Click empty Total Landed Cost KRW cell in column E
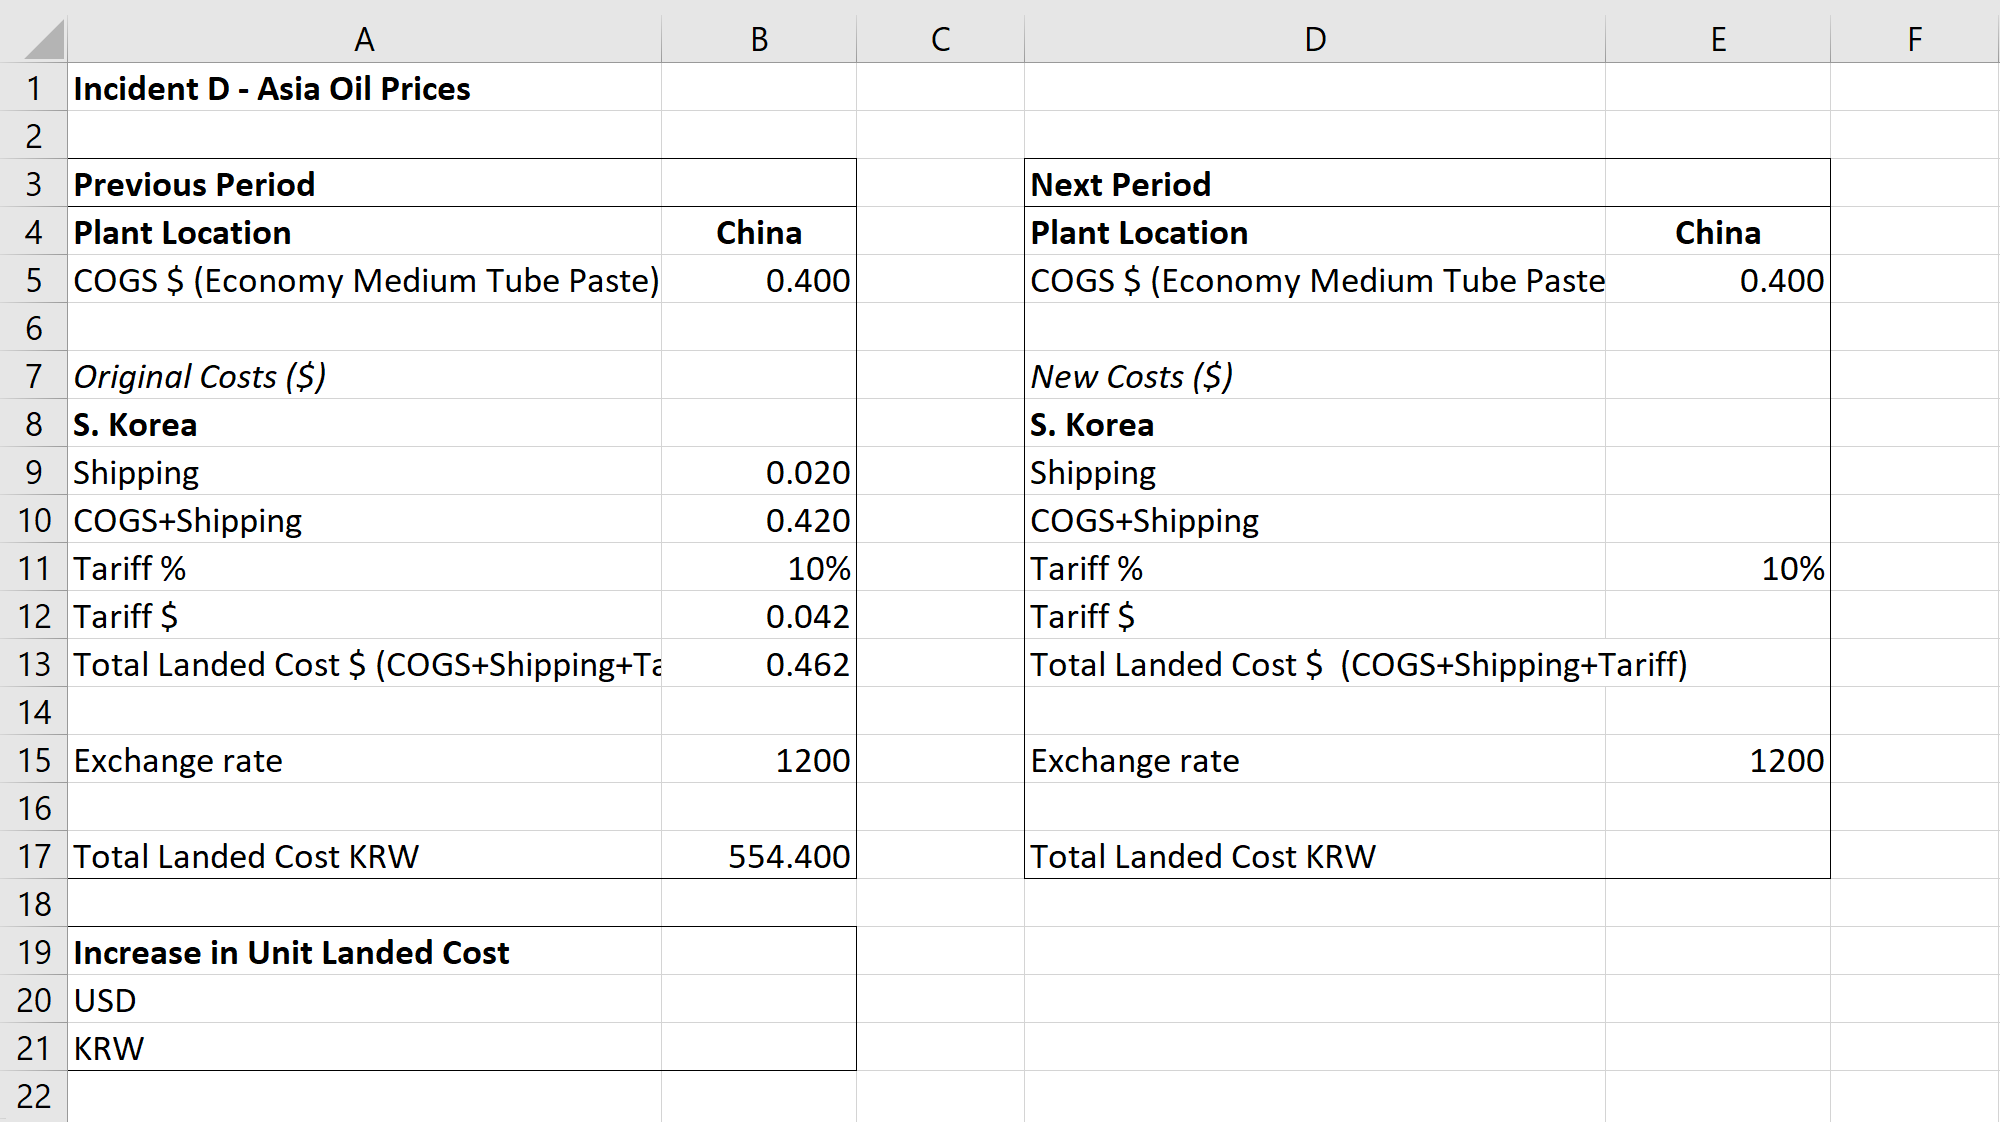The image size is (2000, 1122). tap(1717, 857)
